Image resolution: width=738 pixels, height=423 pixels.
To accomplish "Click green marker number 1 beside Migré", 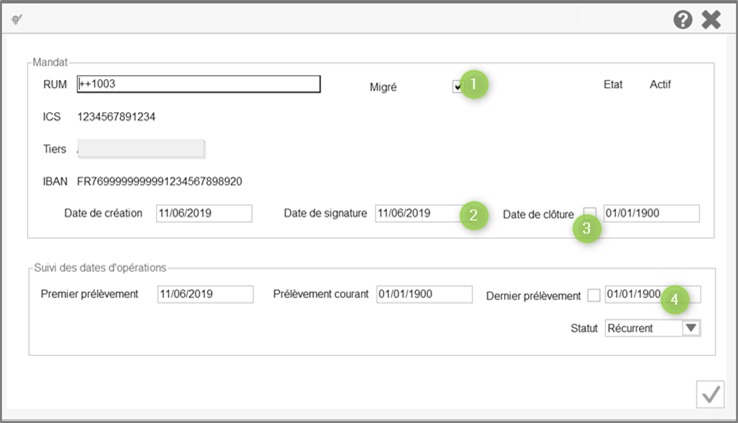I will point(477,84).
